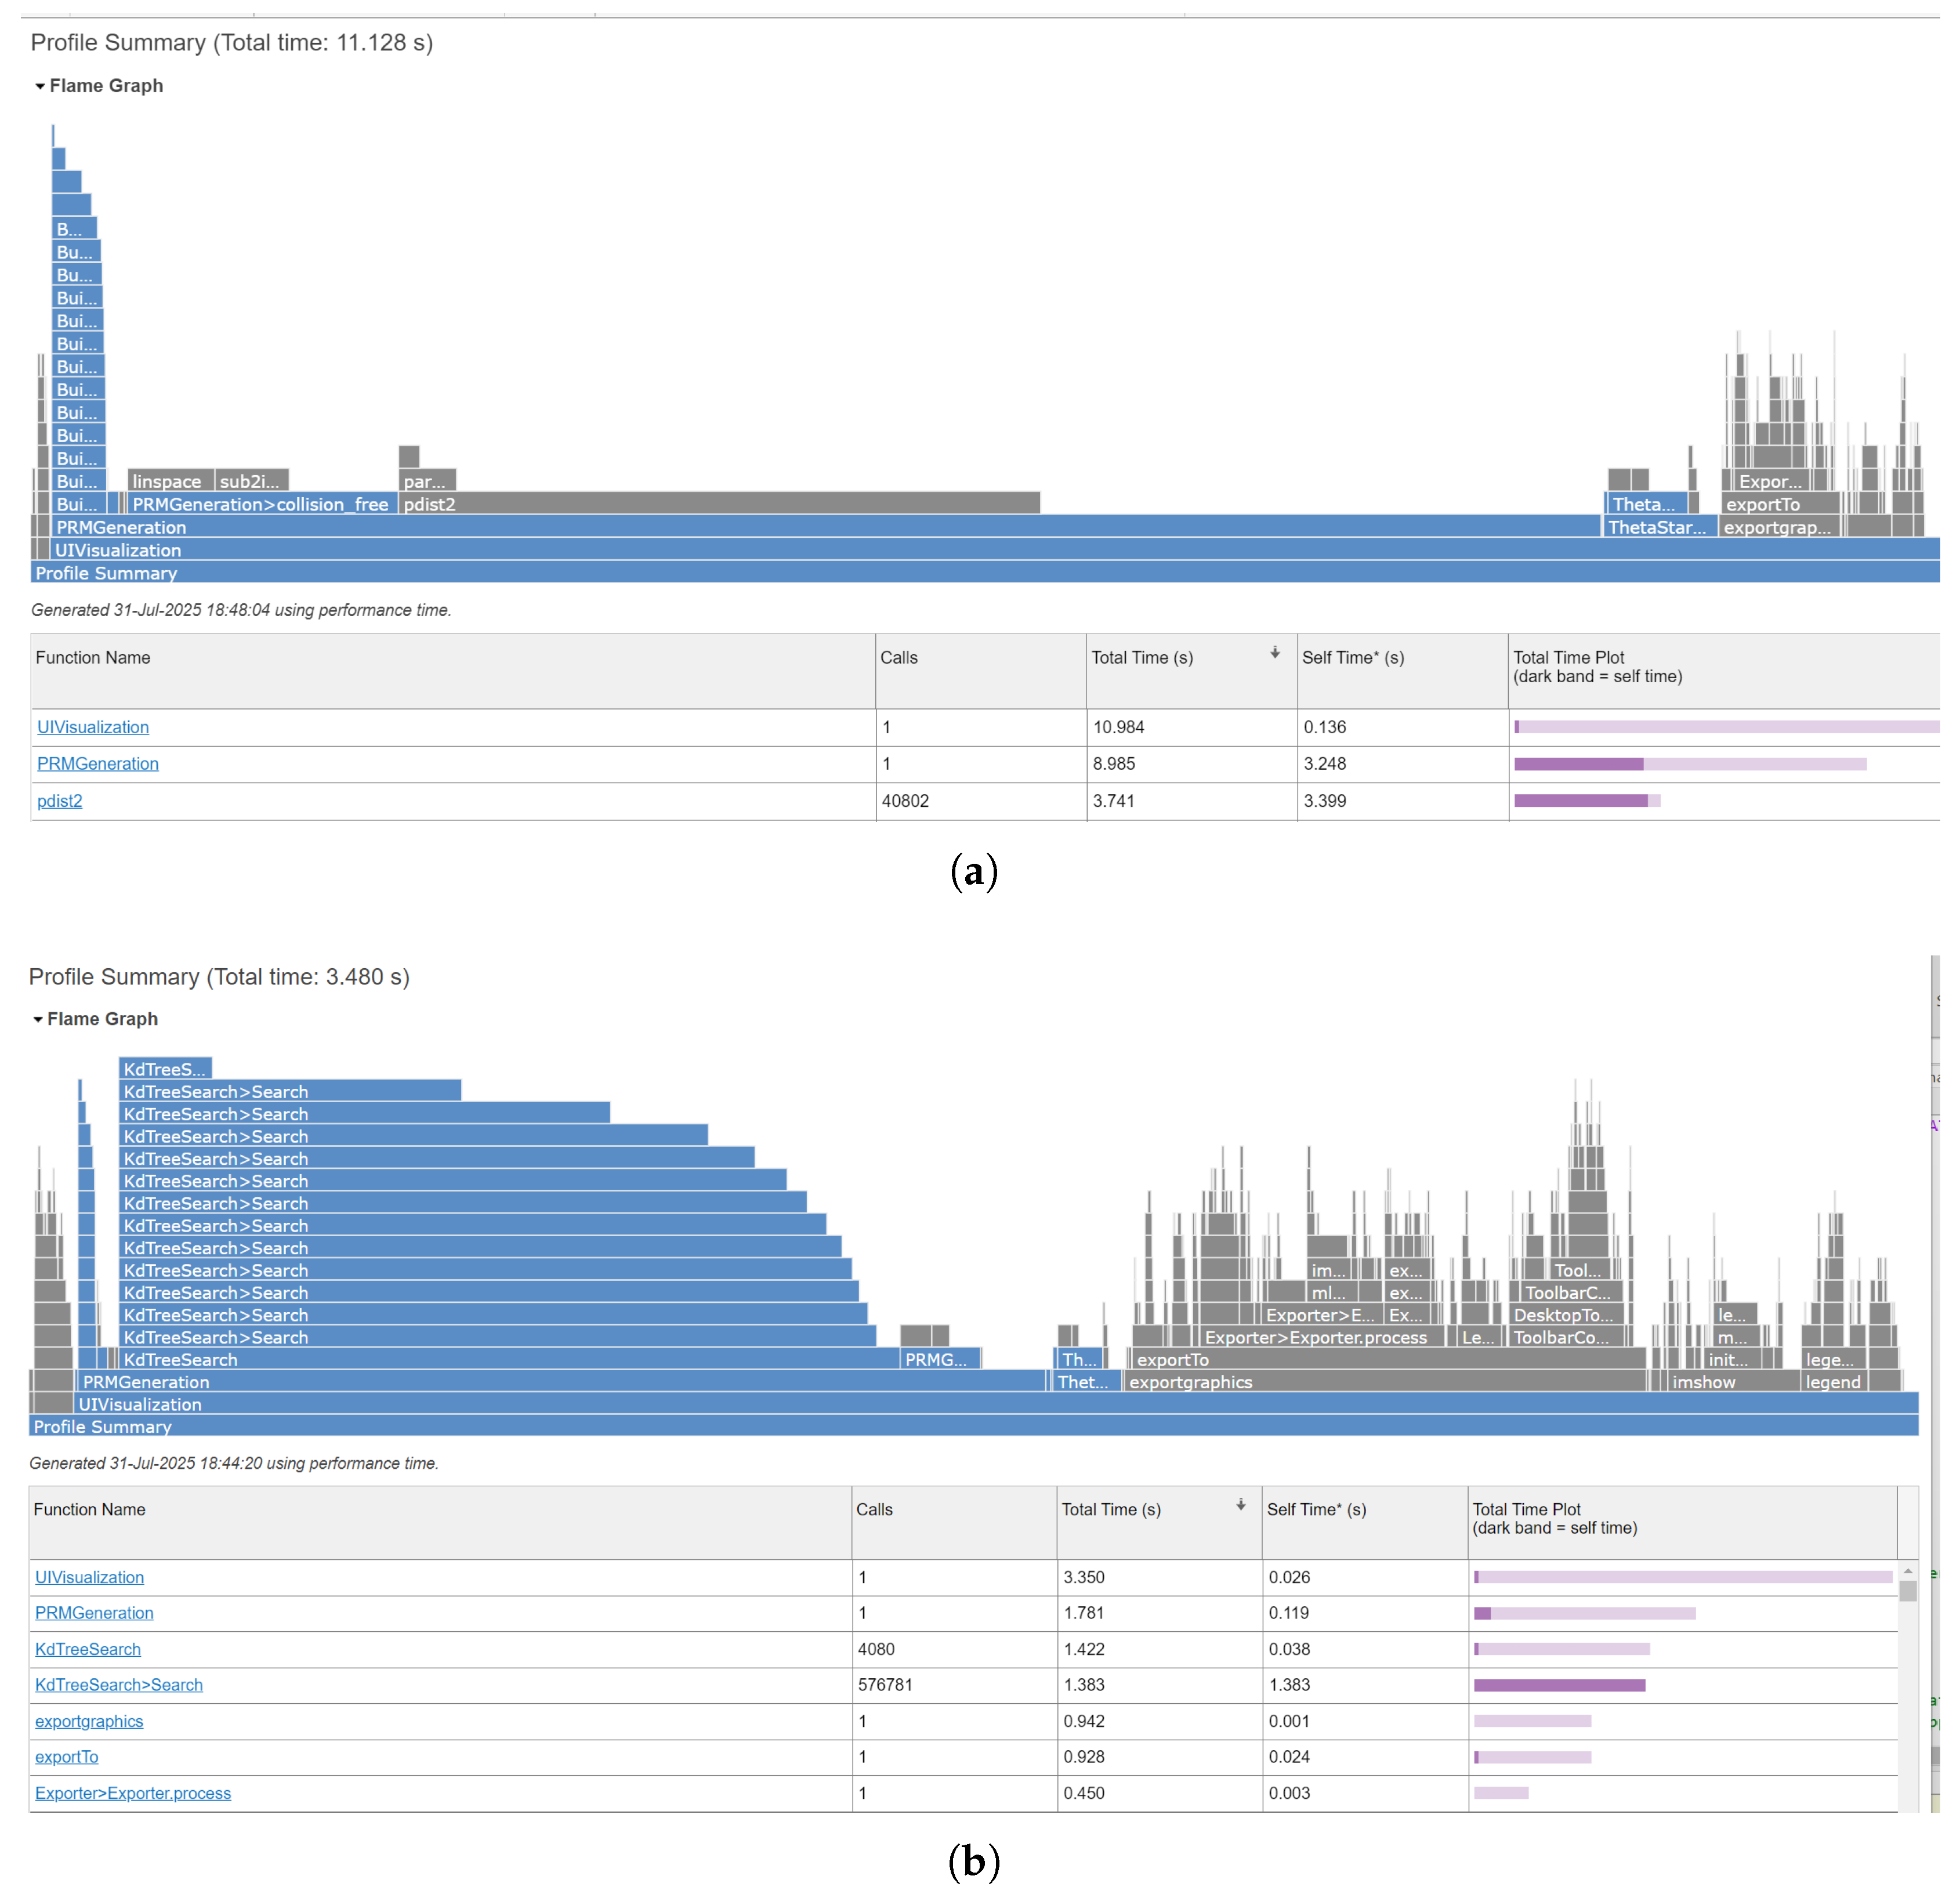
Task: Open the KdTreeSearch>Search function link
Action: click(x=119, y=1685)
